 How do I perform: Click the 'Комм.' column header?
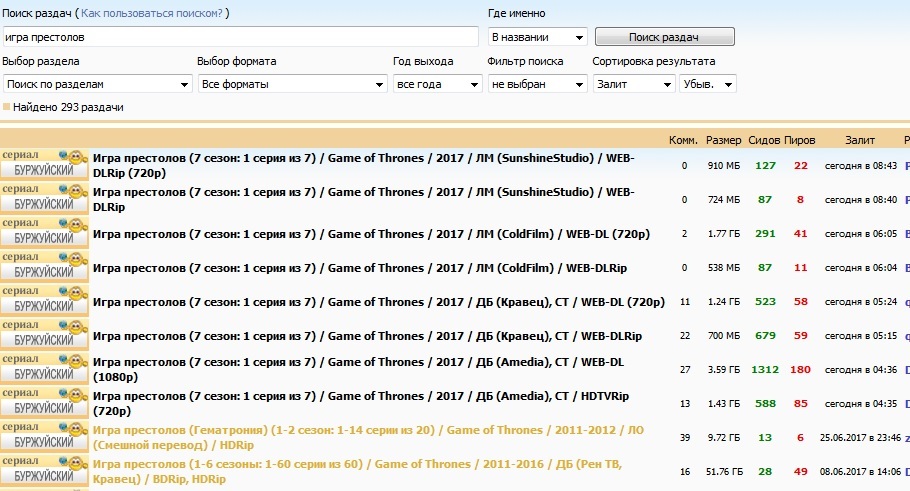tap(683, 140)
